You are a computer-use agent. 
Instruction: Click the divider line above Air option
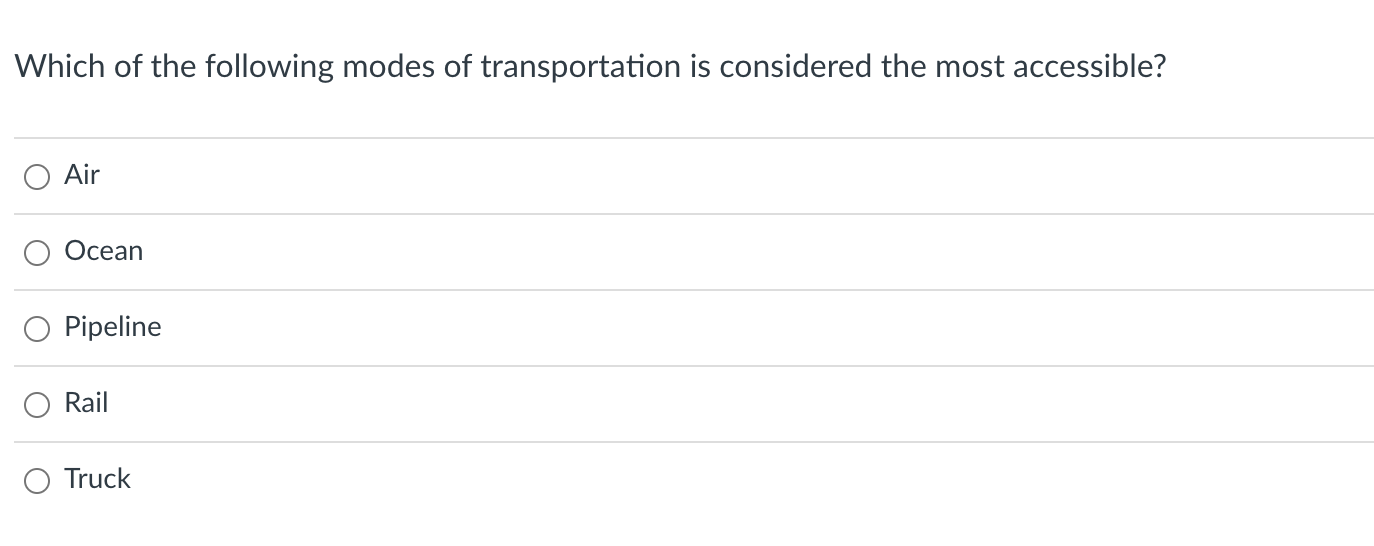click(x=693, y=138)
